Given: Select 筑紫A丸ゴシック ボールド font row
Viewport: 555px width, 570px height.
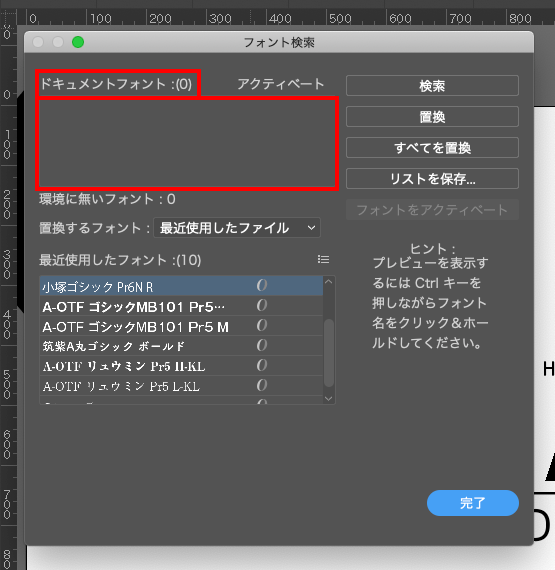Looking at the screenshot, I should point(181,346).
